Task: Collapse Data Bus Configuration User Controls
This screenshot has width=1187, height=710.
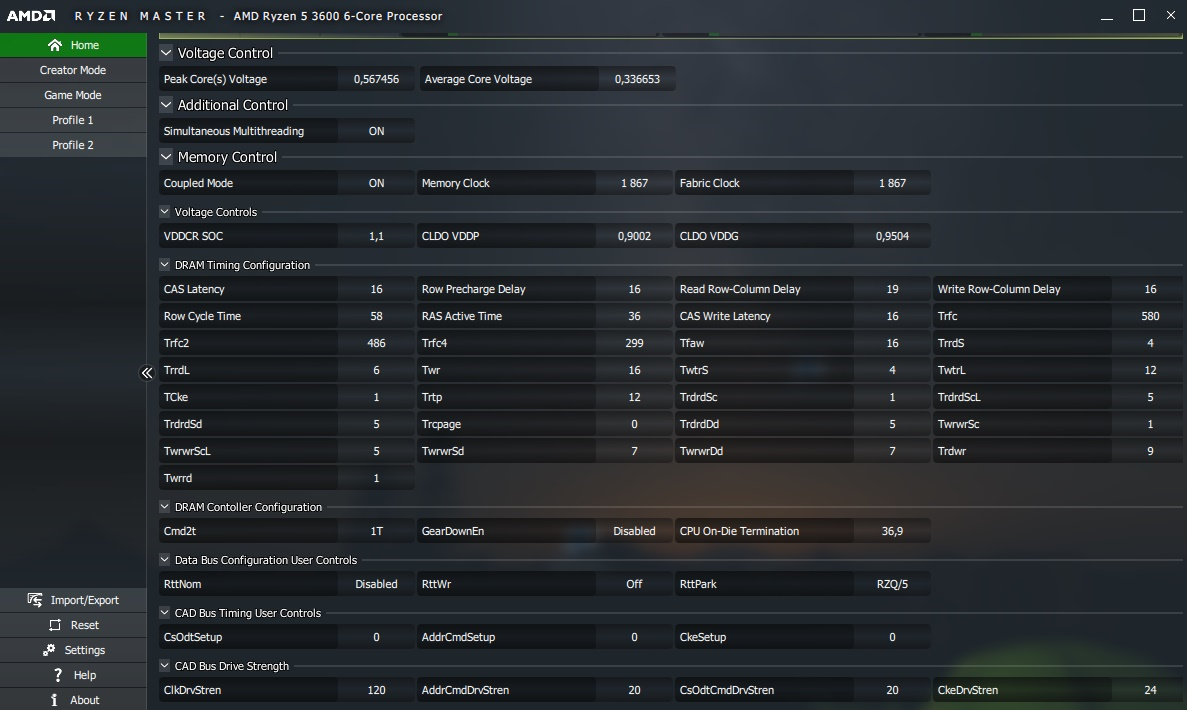Action: 164,560
